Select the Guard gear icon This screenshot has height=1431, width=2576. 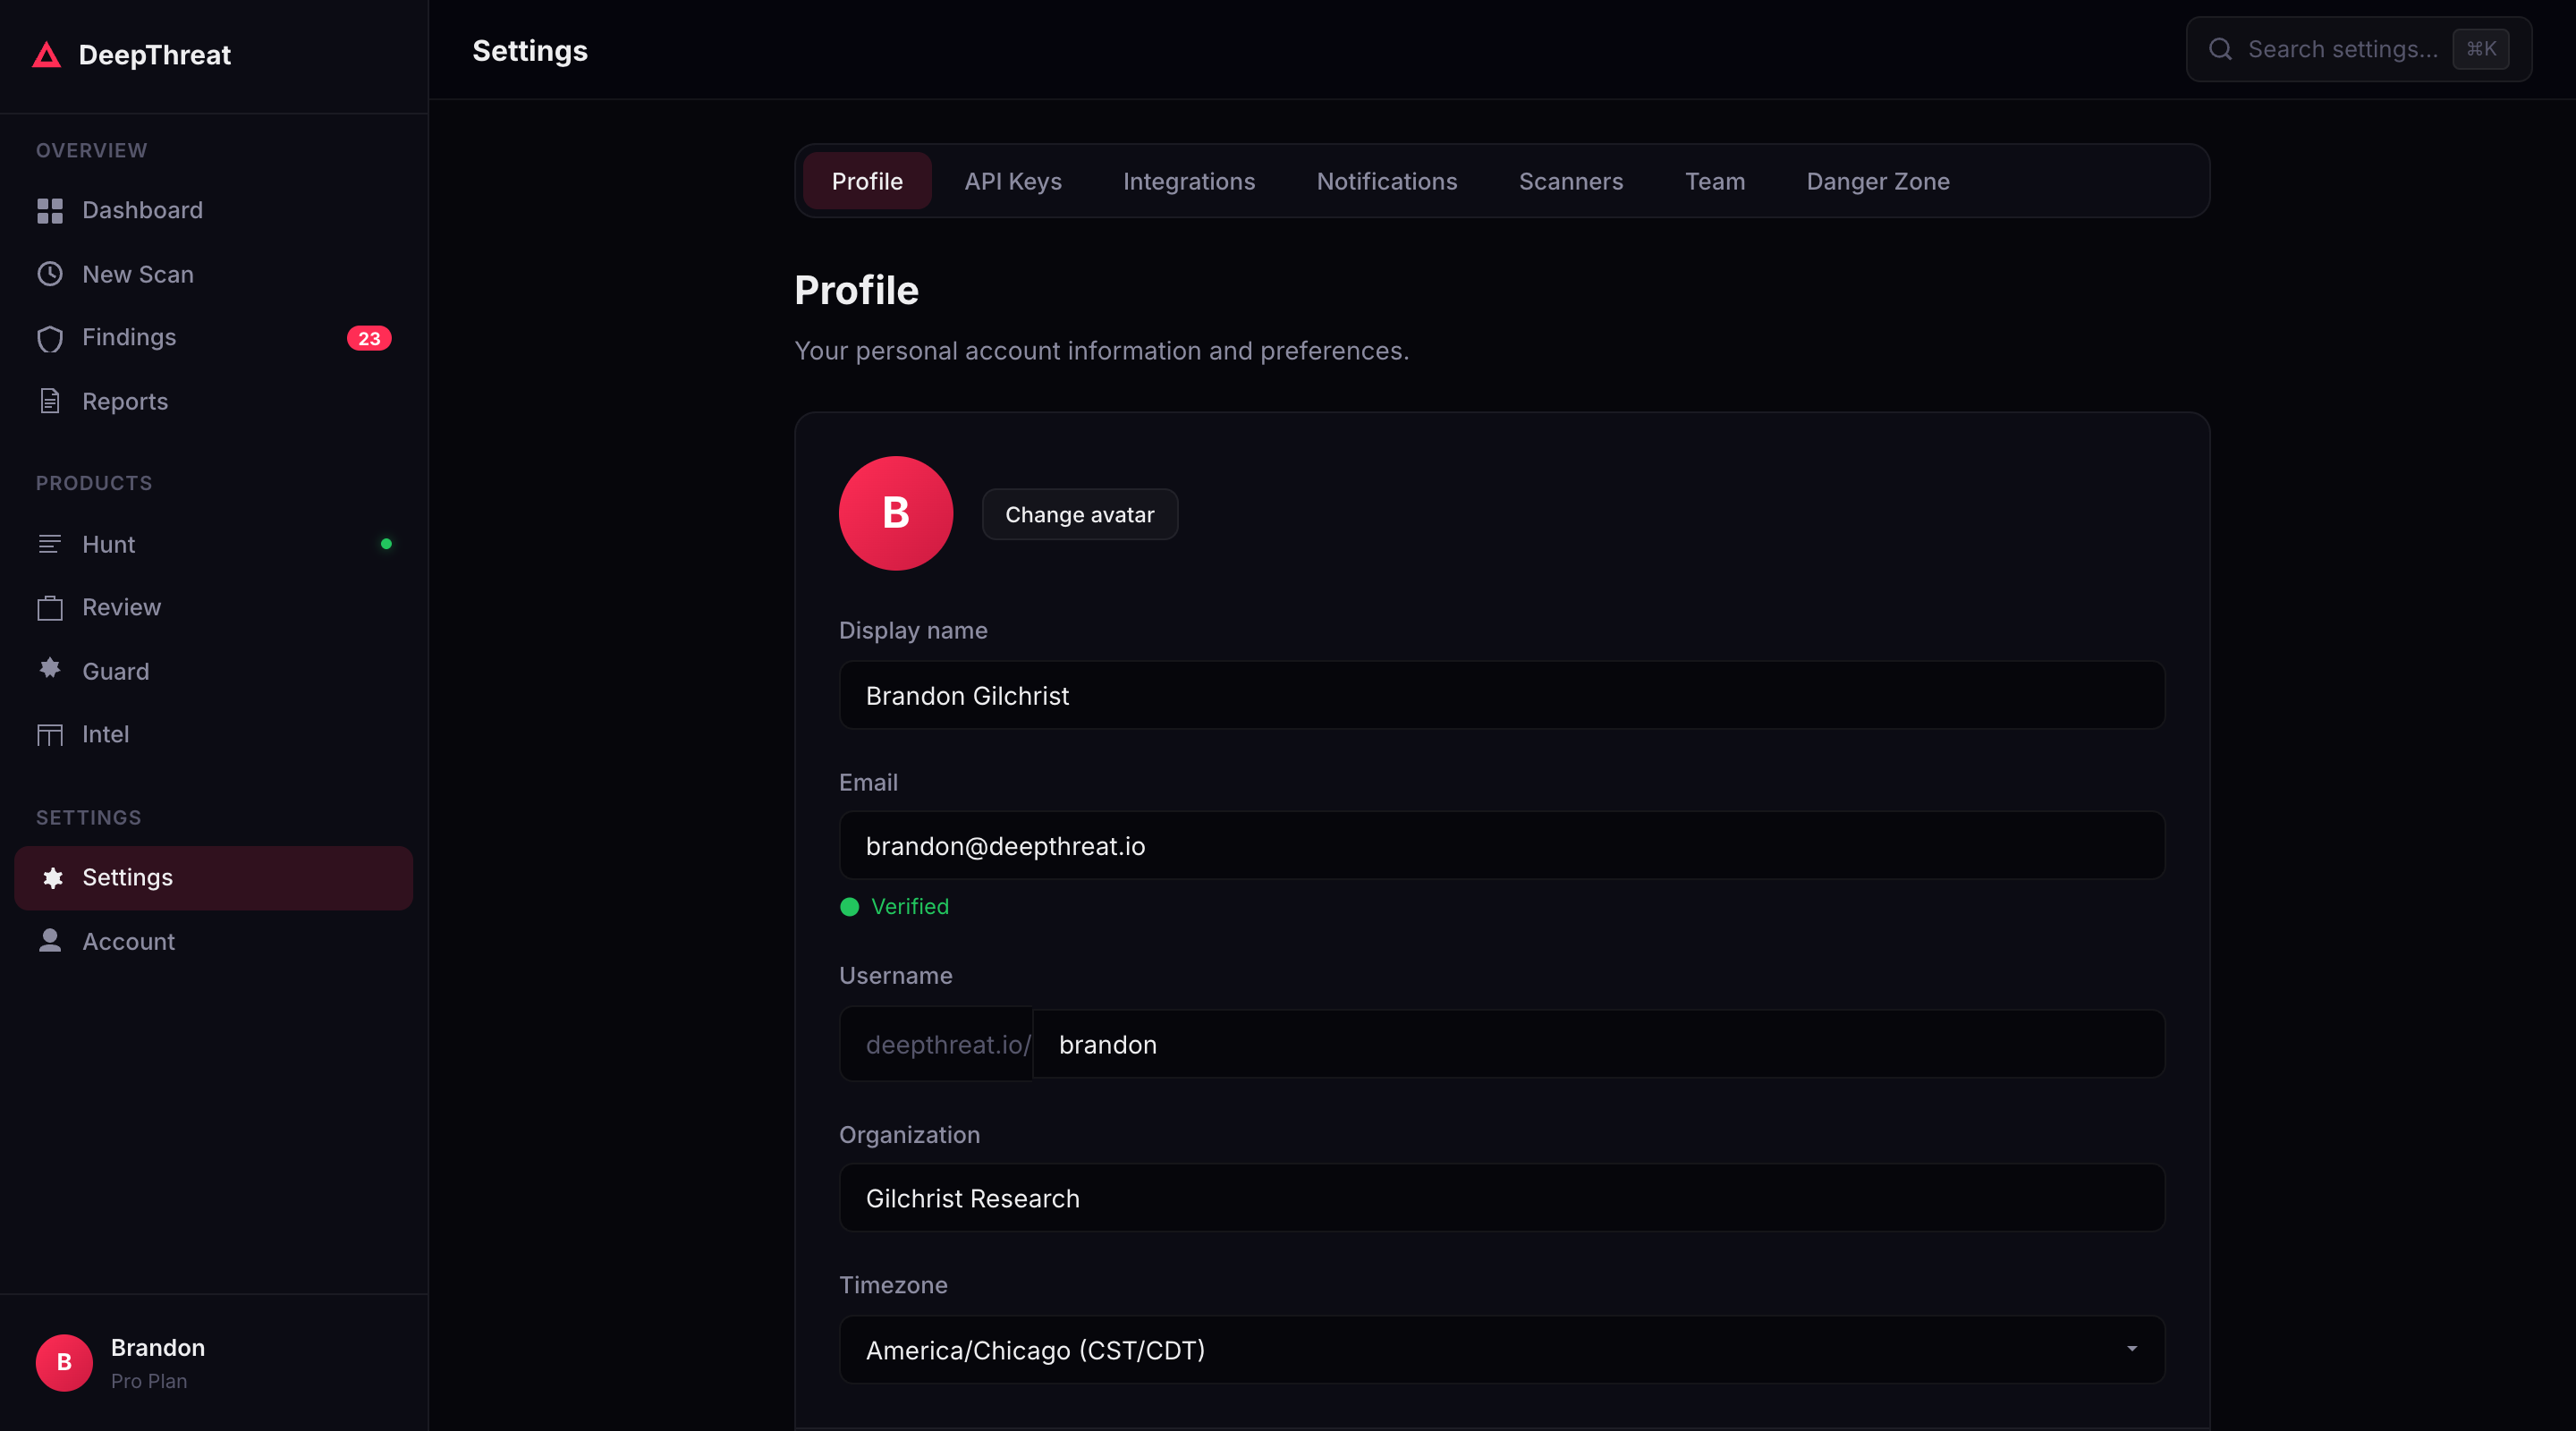pyautogui.click(x=50, y=669)
